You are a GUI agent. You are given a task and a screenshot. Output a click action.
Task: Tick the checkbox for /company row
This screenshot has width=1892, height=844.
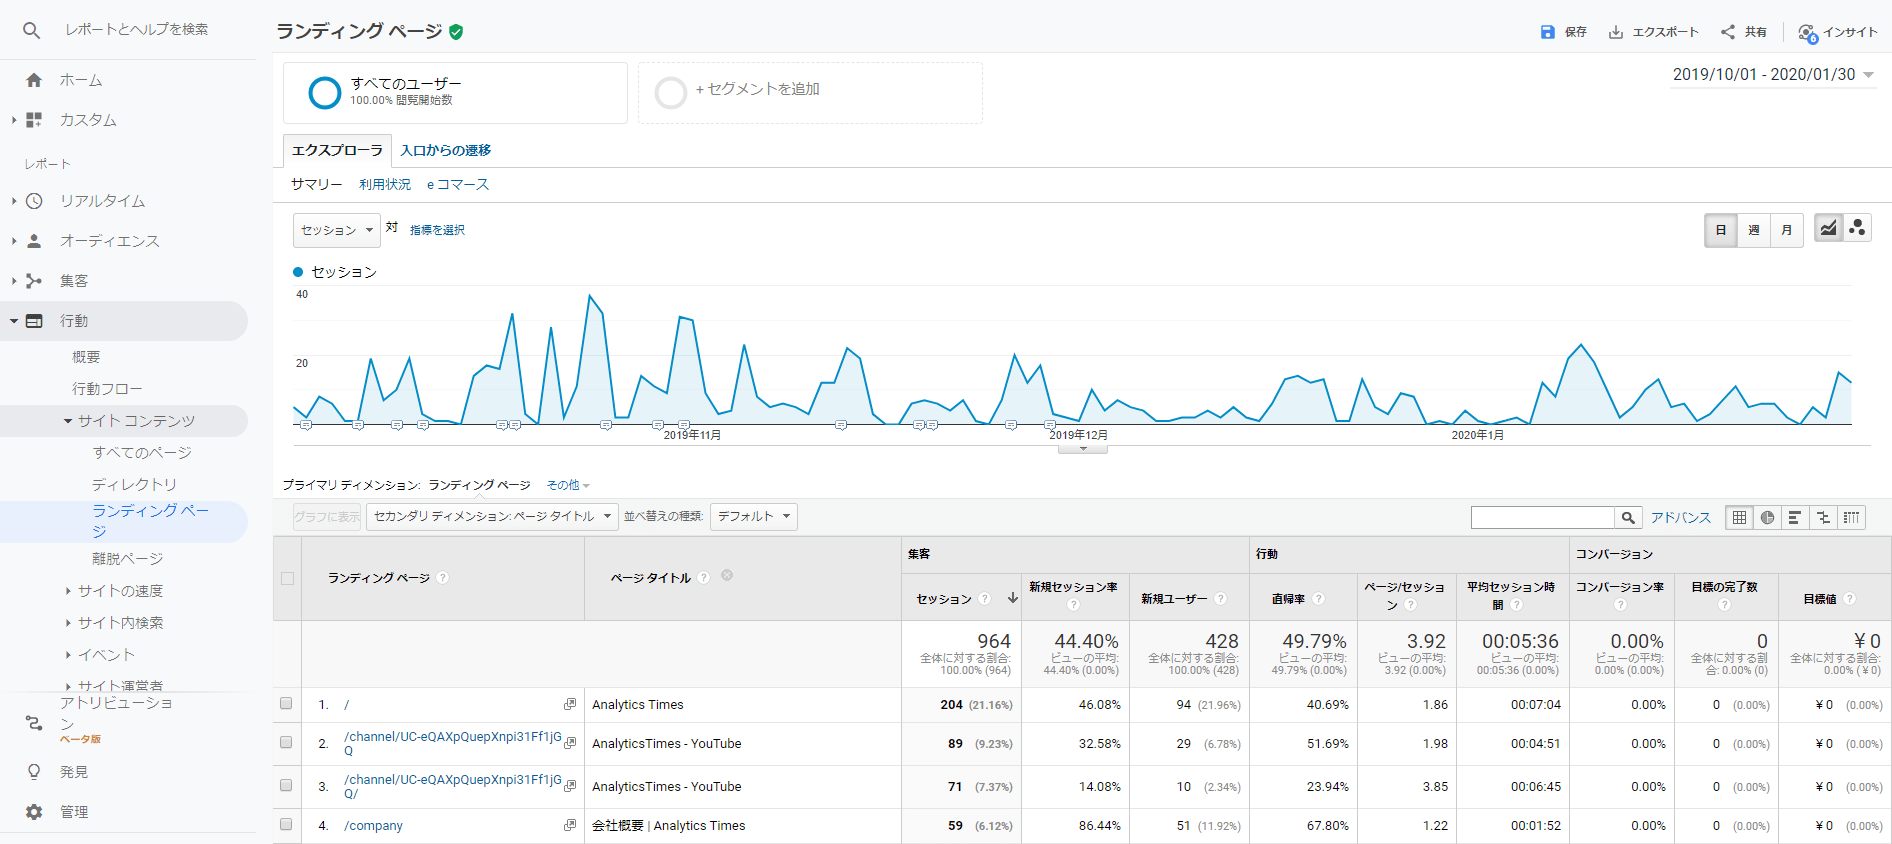(286, 825)
